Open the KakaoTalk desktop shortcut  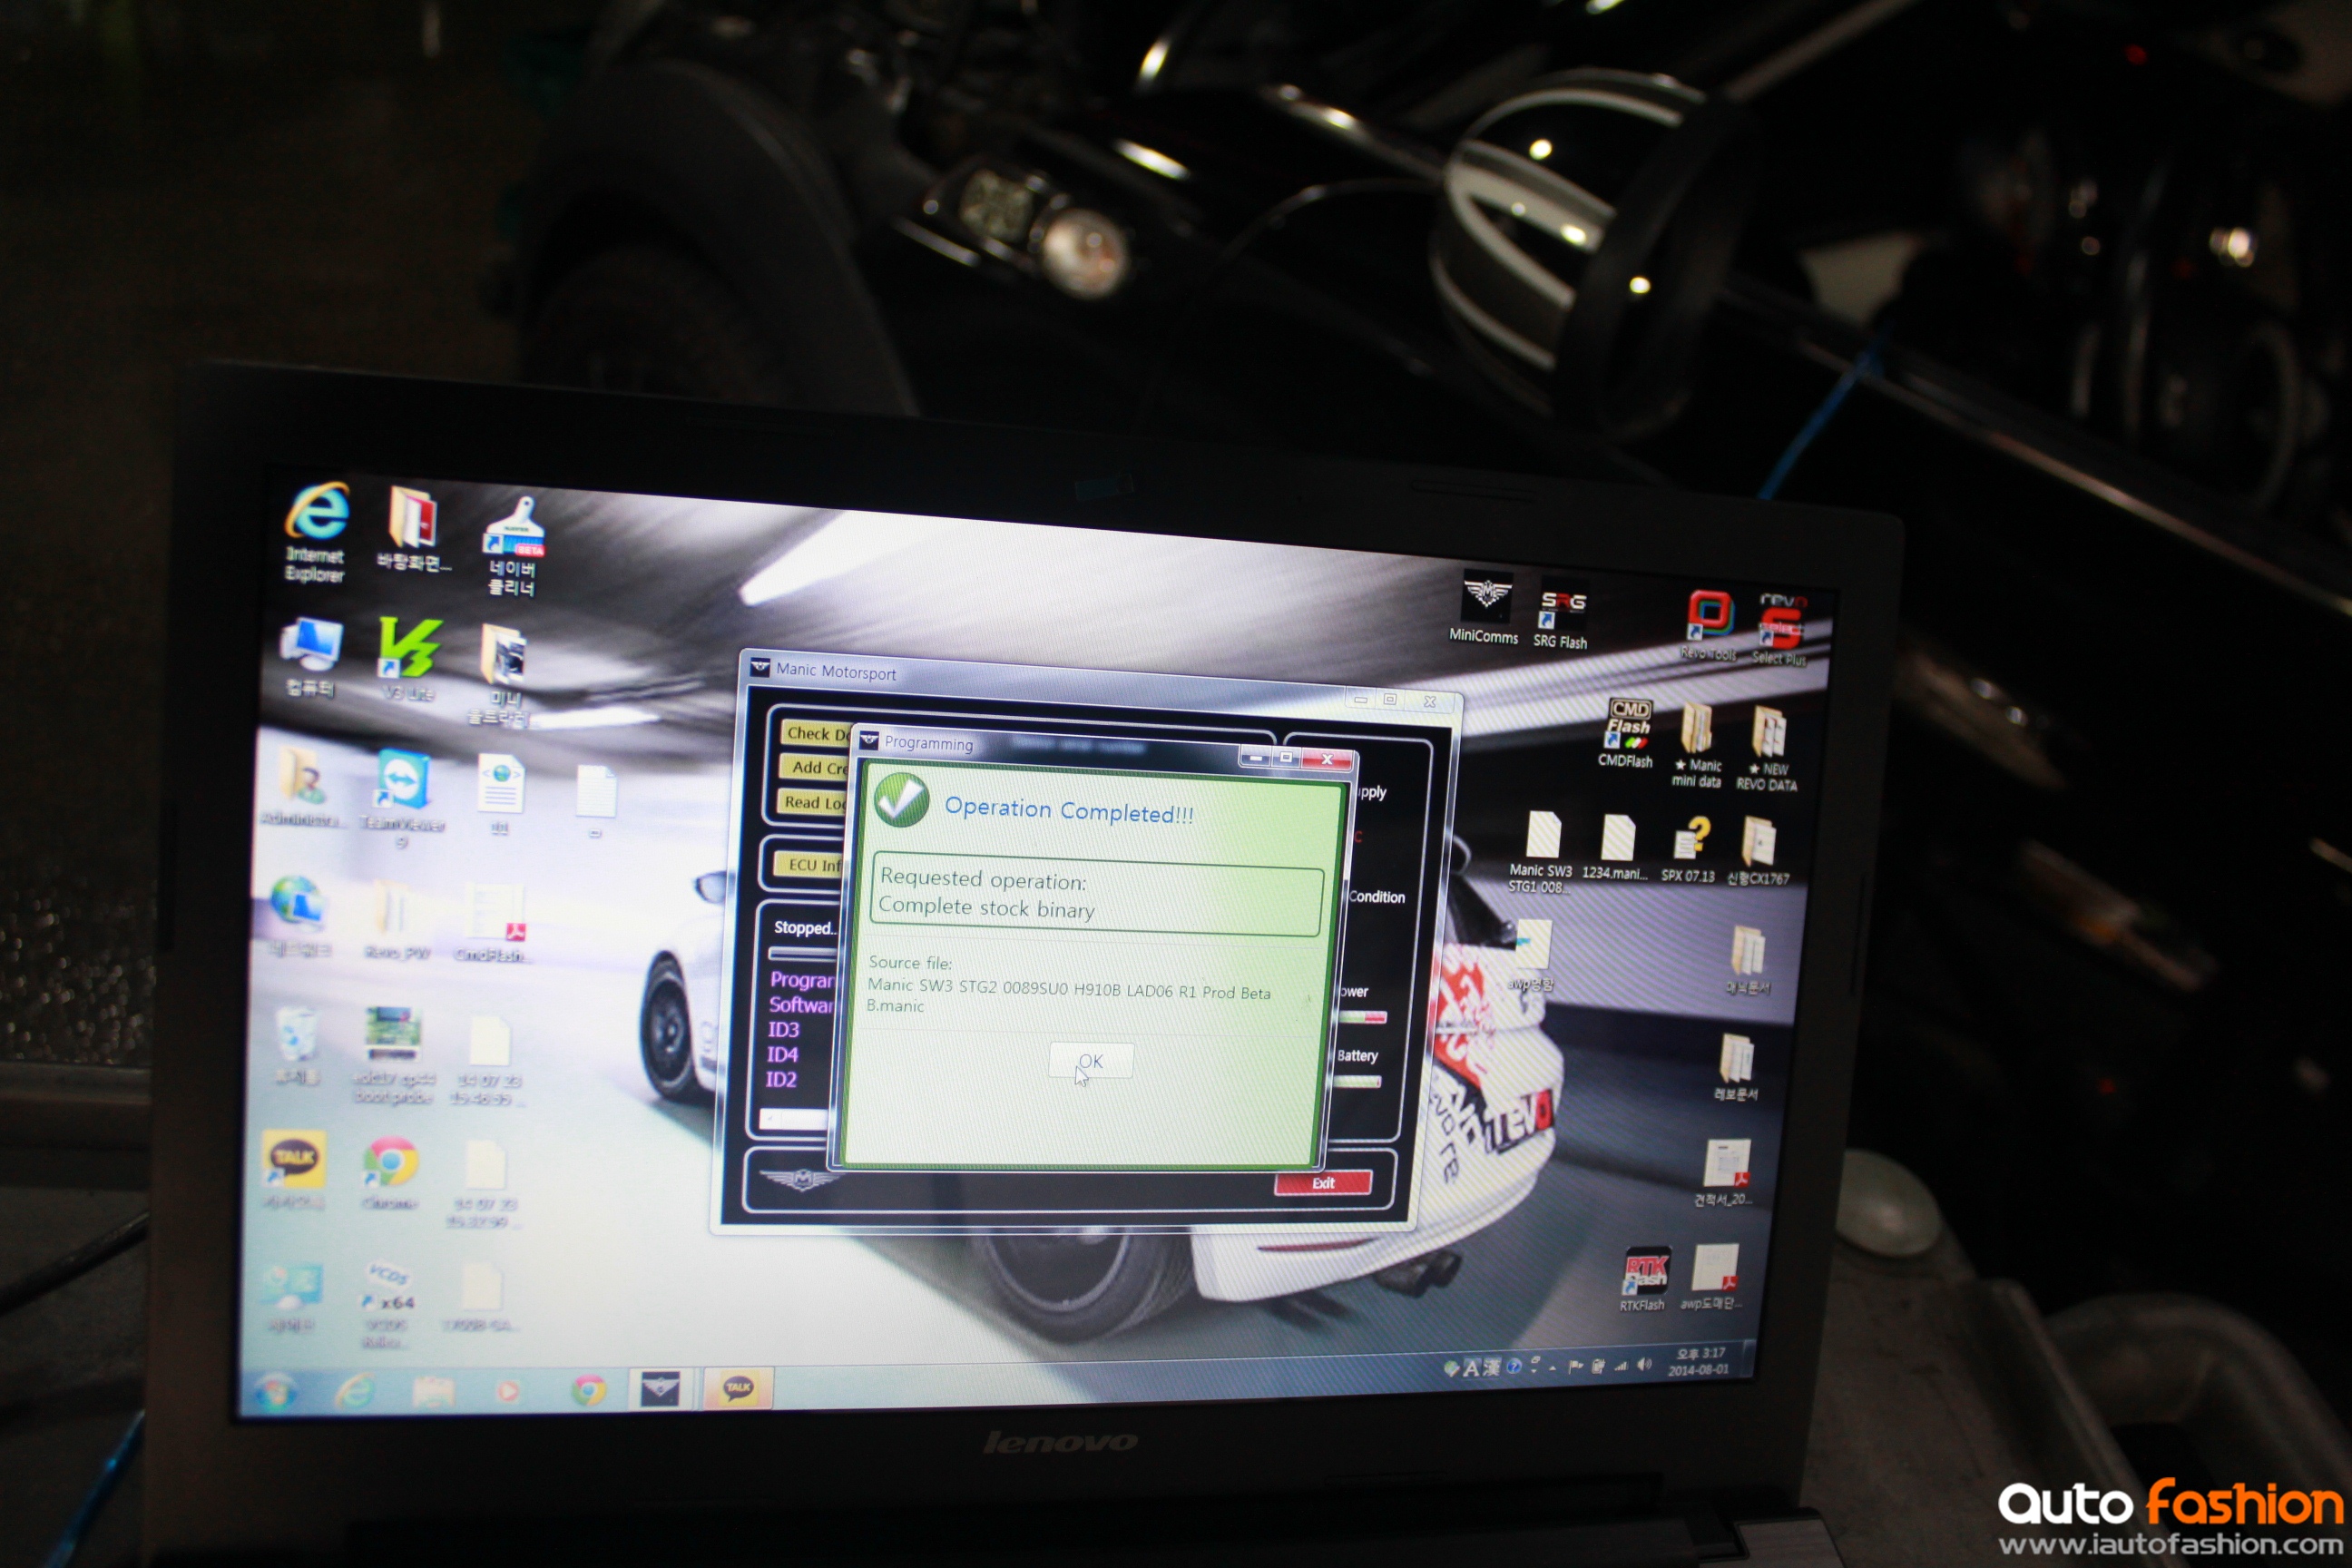(293, 1169)
